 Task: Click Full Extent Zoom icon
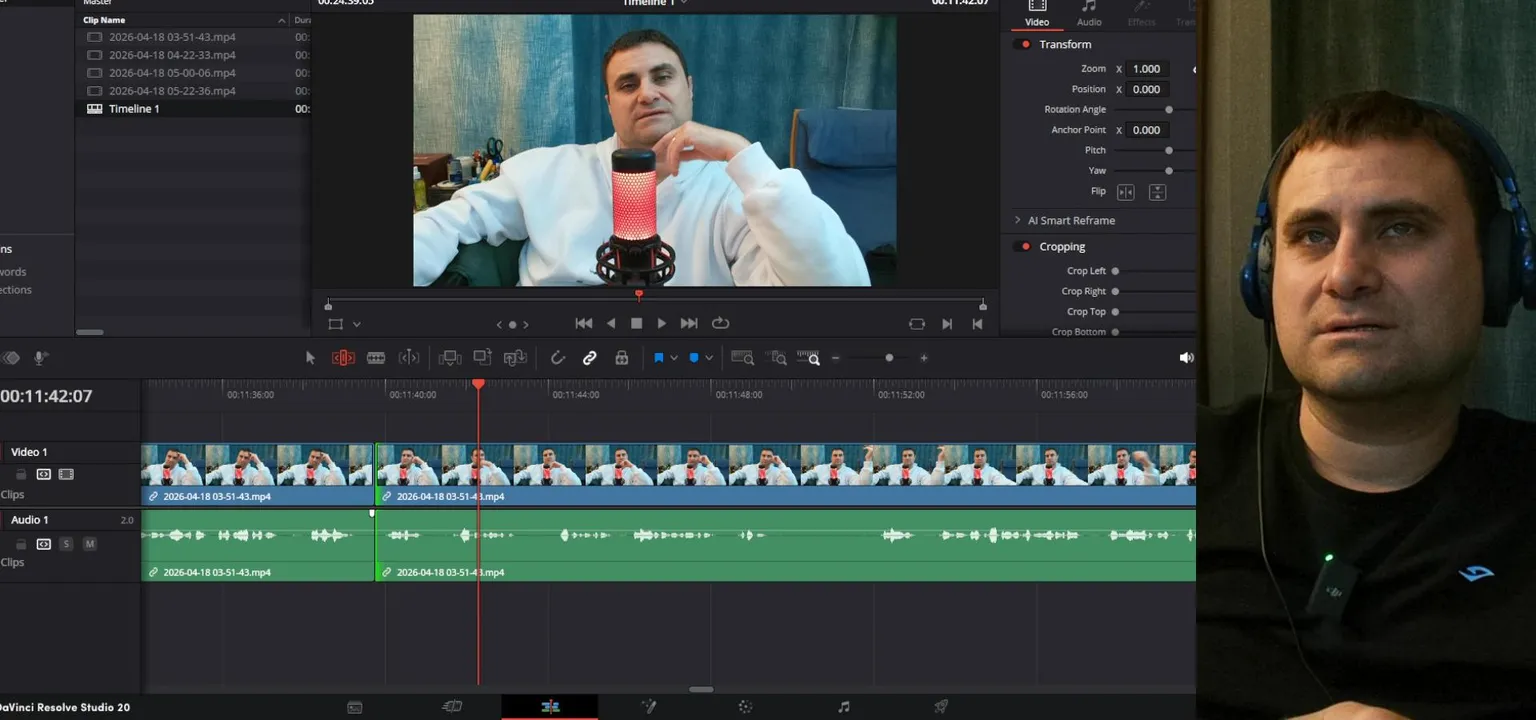pyautogui.click(x=742, y=358)
